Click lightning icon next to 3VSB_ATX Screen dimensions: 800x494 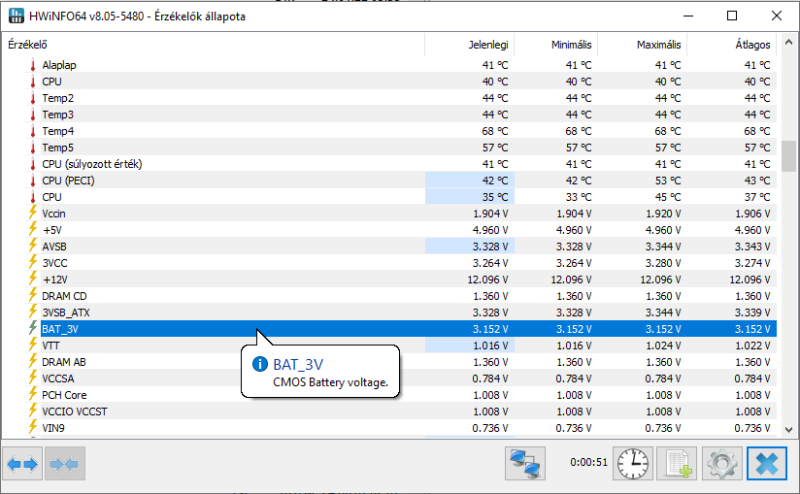click(x=33, y=311)
